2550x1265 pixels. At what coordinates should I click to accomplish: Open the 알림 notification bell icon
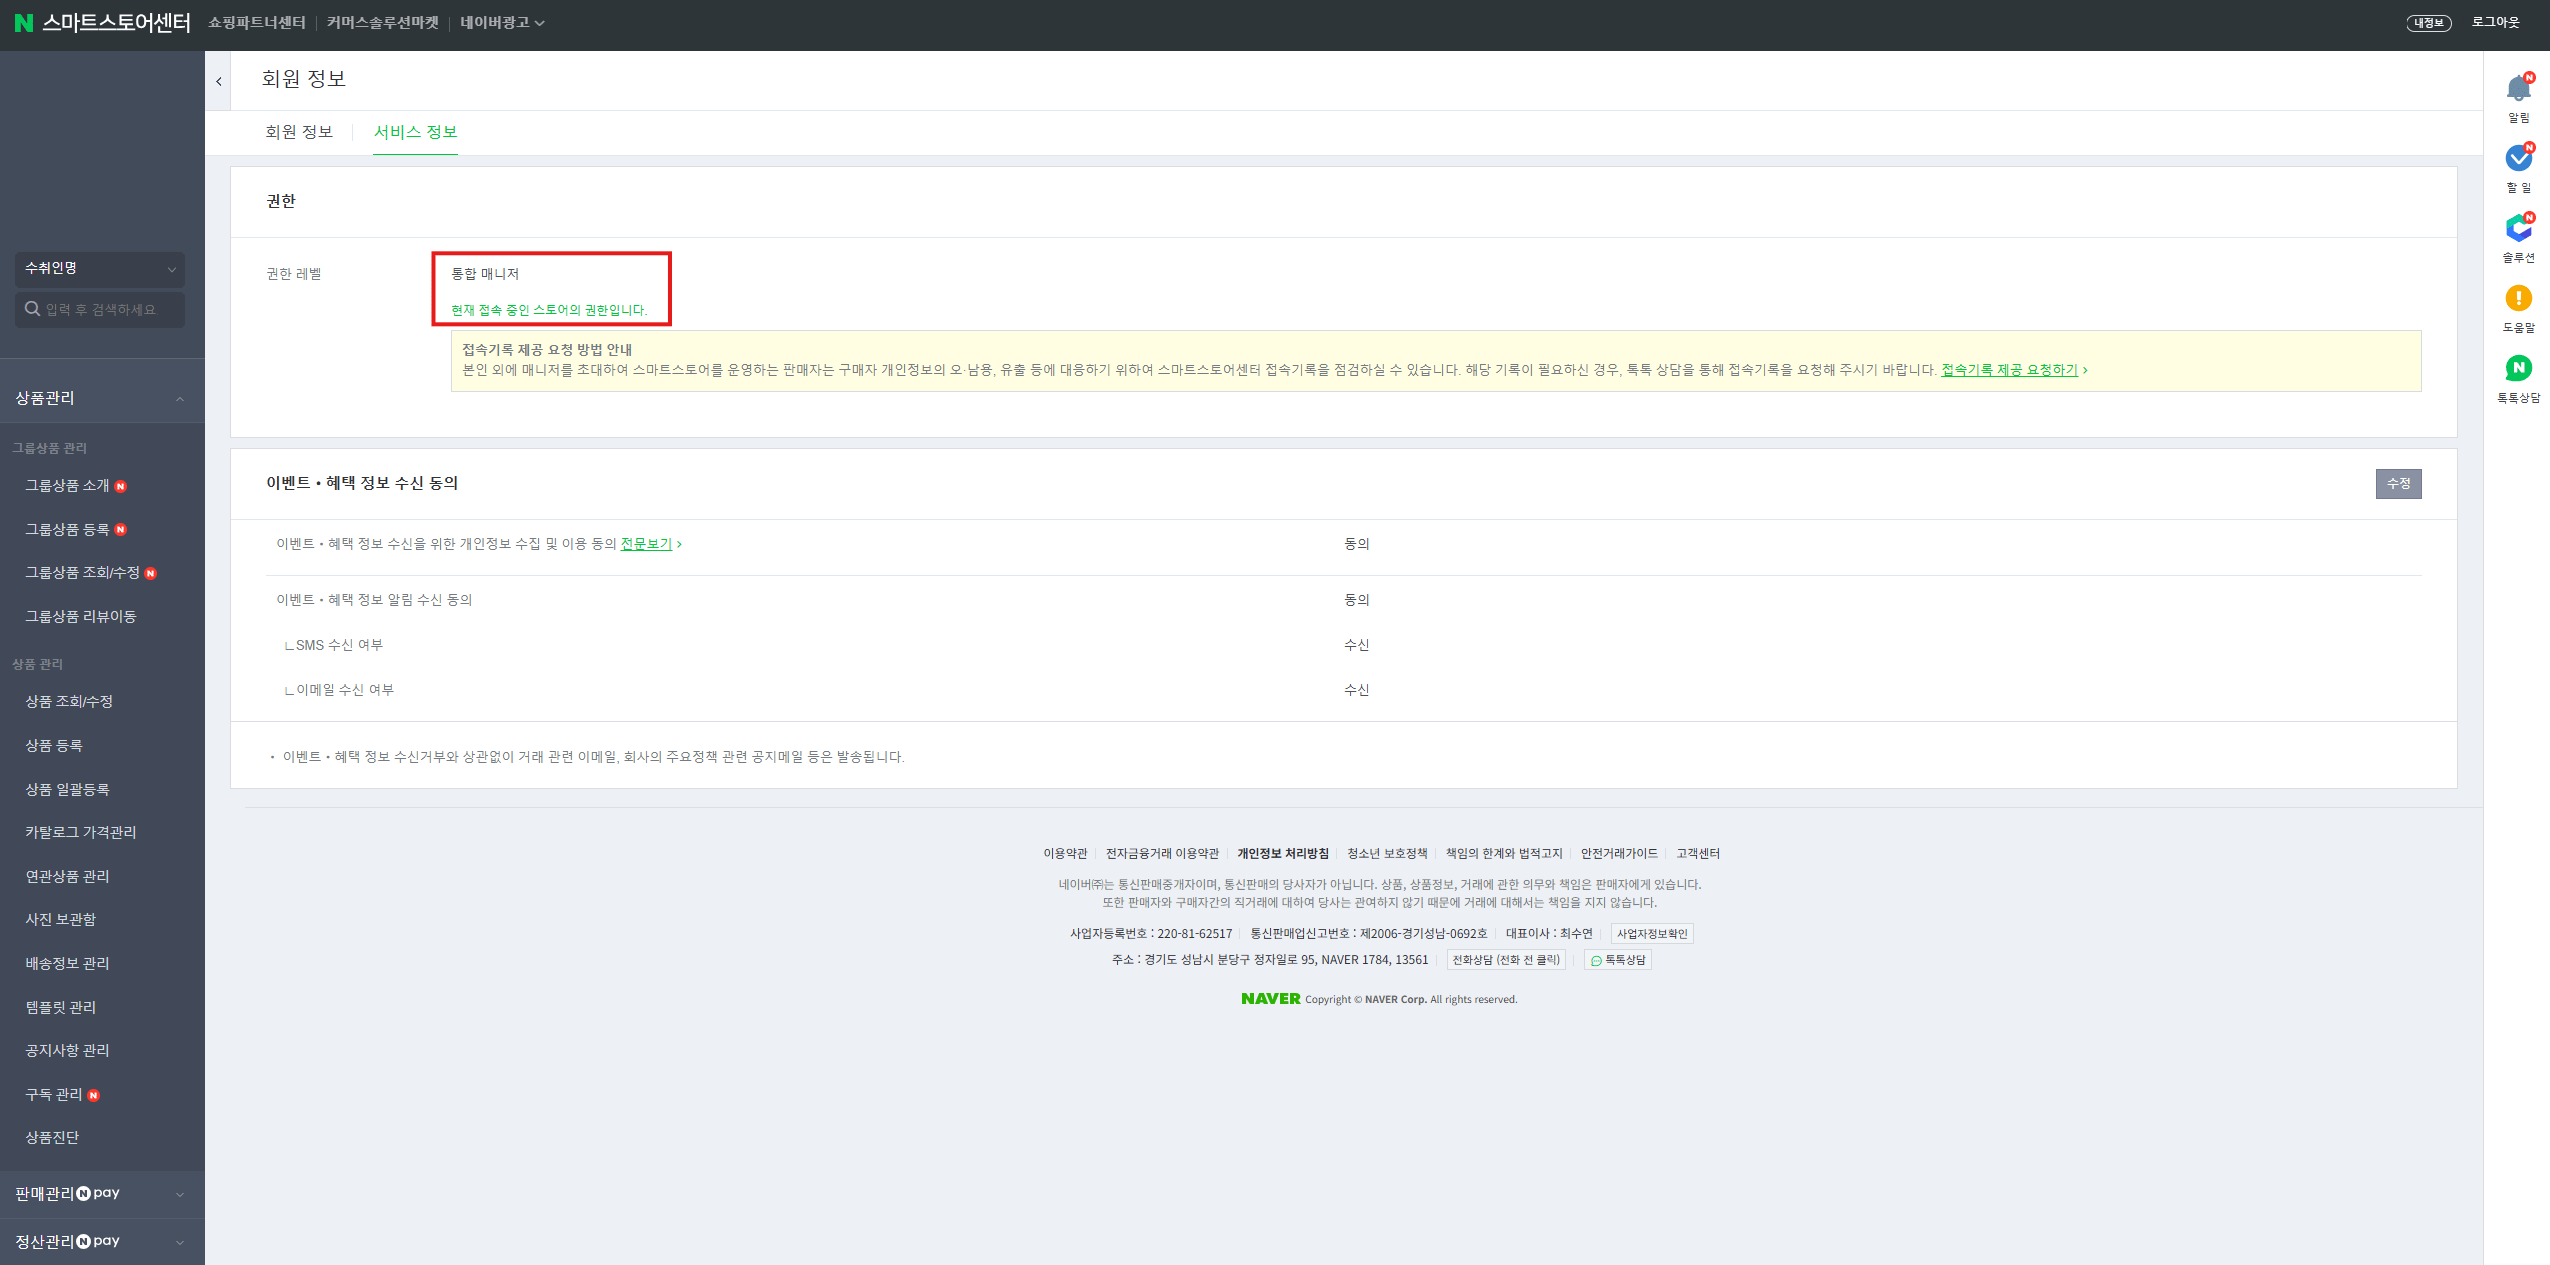click(x=2518, y=88)
